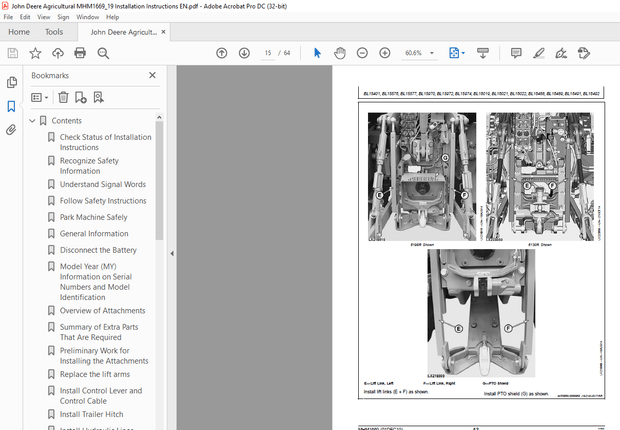Select the highlight pen tool
This screenshot has width=620, height=430.
tap(539, 53)
